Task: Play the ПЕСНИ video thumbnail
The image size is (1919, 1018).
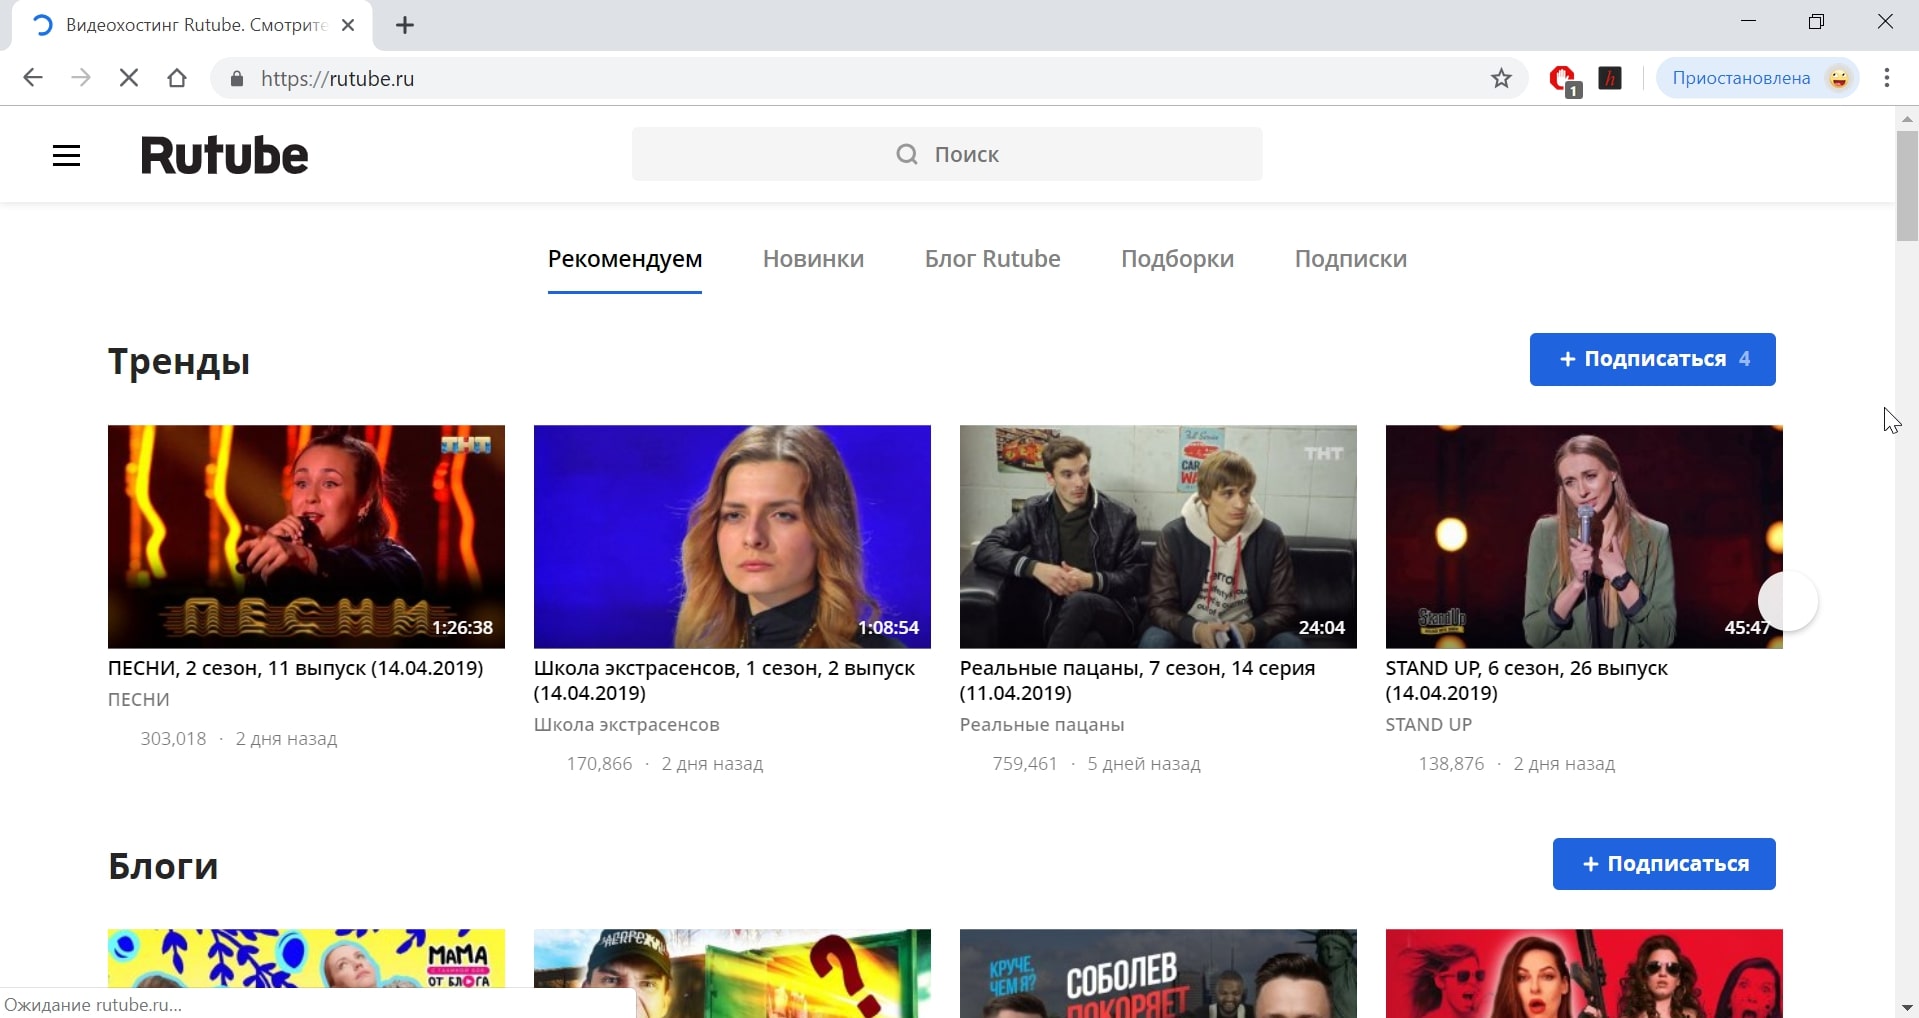Action: pos(306,537)
